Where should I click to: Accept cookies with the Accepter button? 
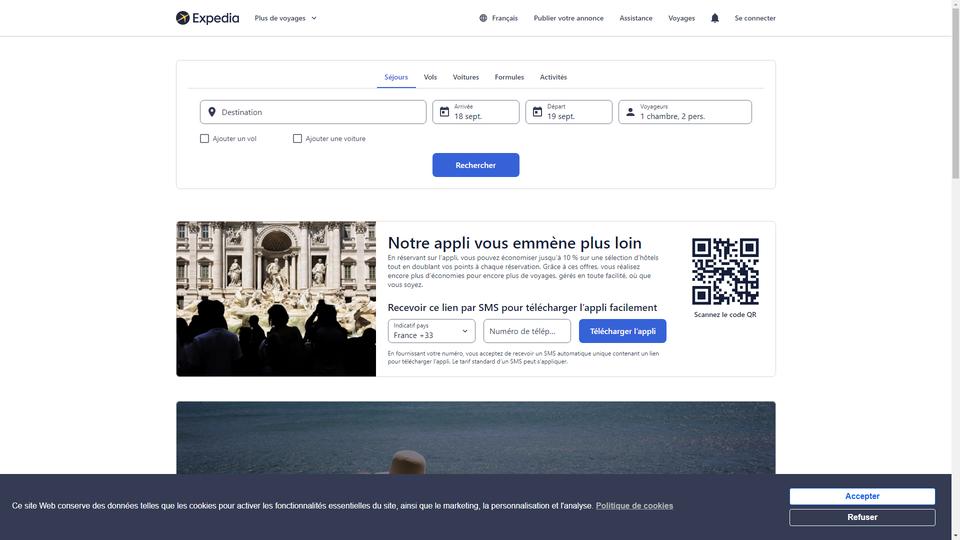(862, 496)
